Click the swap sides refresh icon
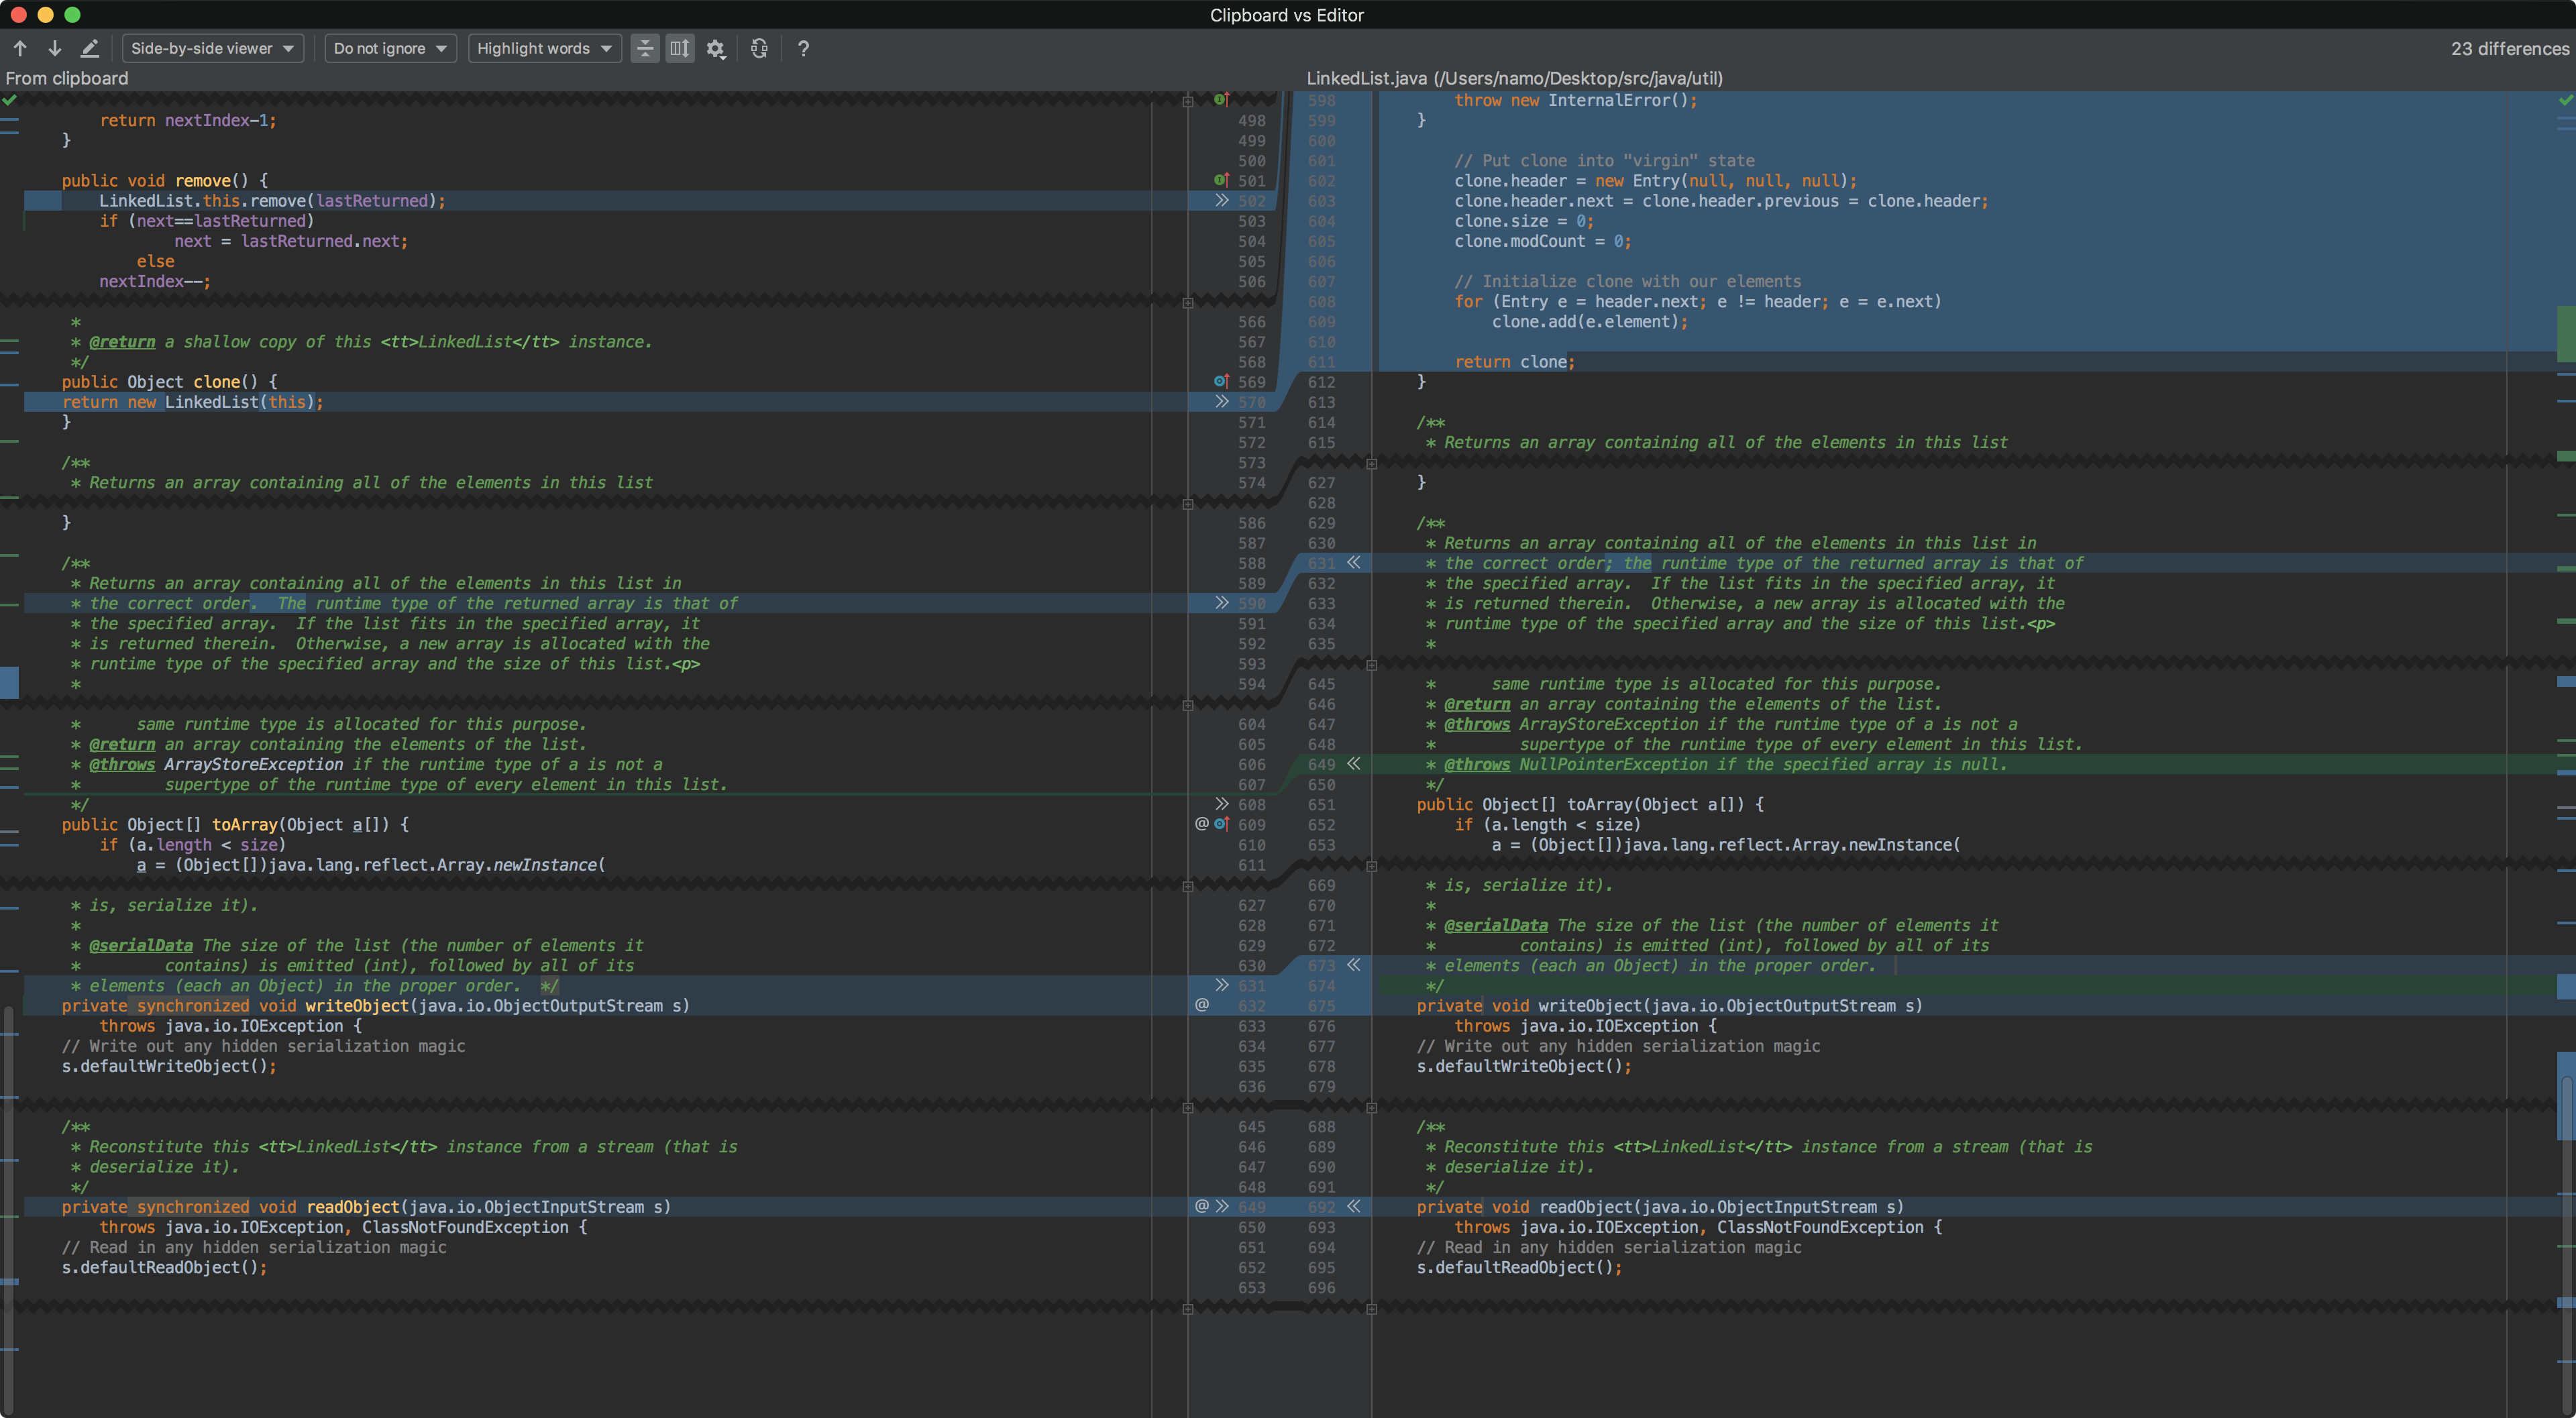 (x=759, y=48)
